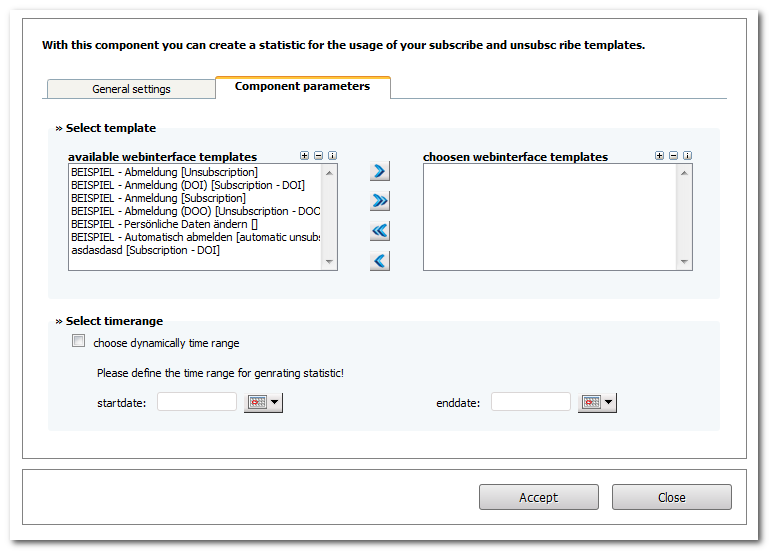The image size is (769, 551).
Task: Click plus icon above available templates list
Action: pos(305,156)
